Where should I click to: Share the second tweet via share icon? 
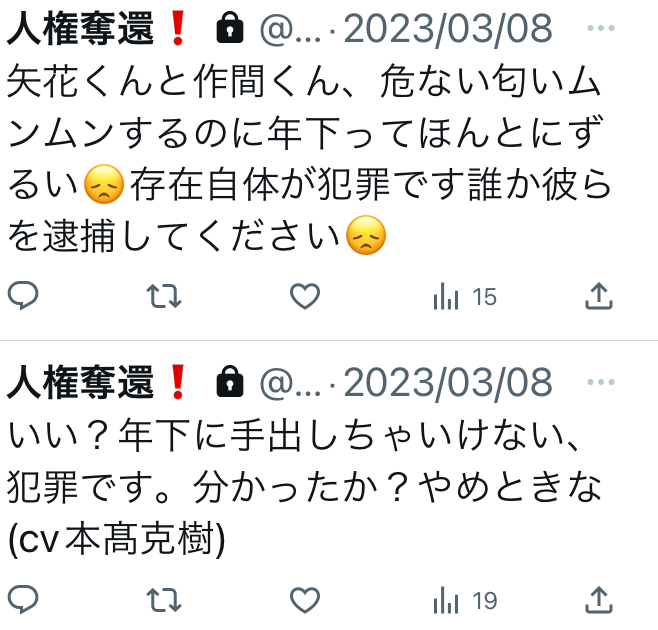click(599, 600)
